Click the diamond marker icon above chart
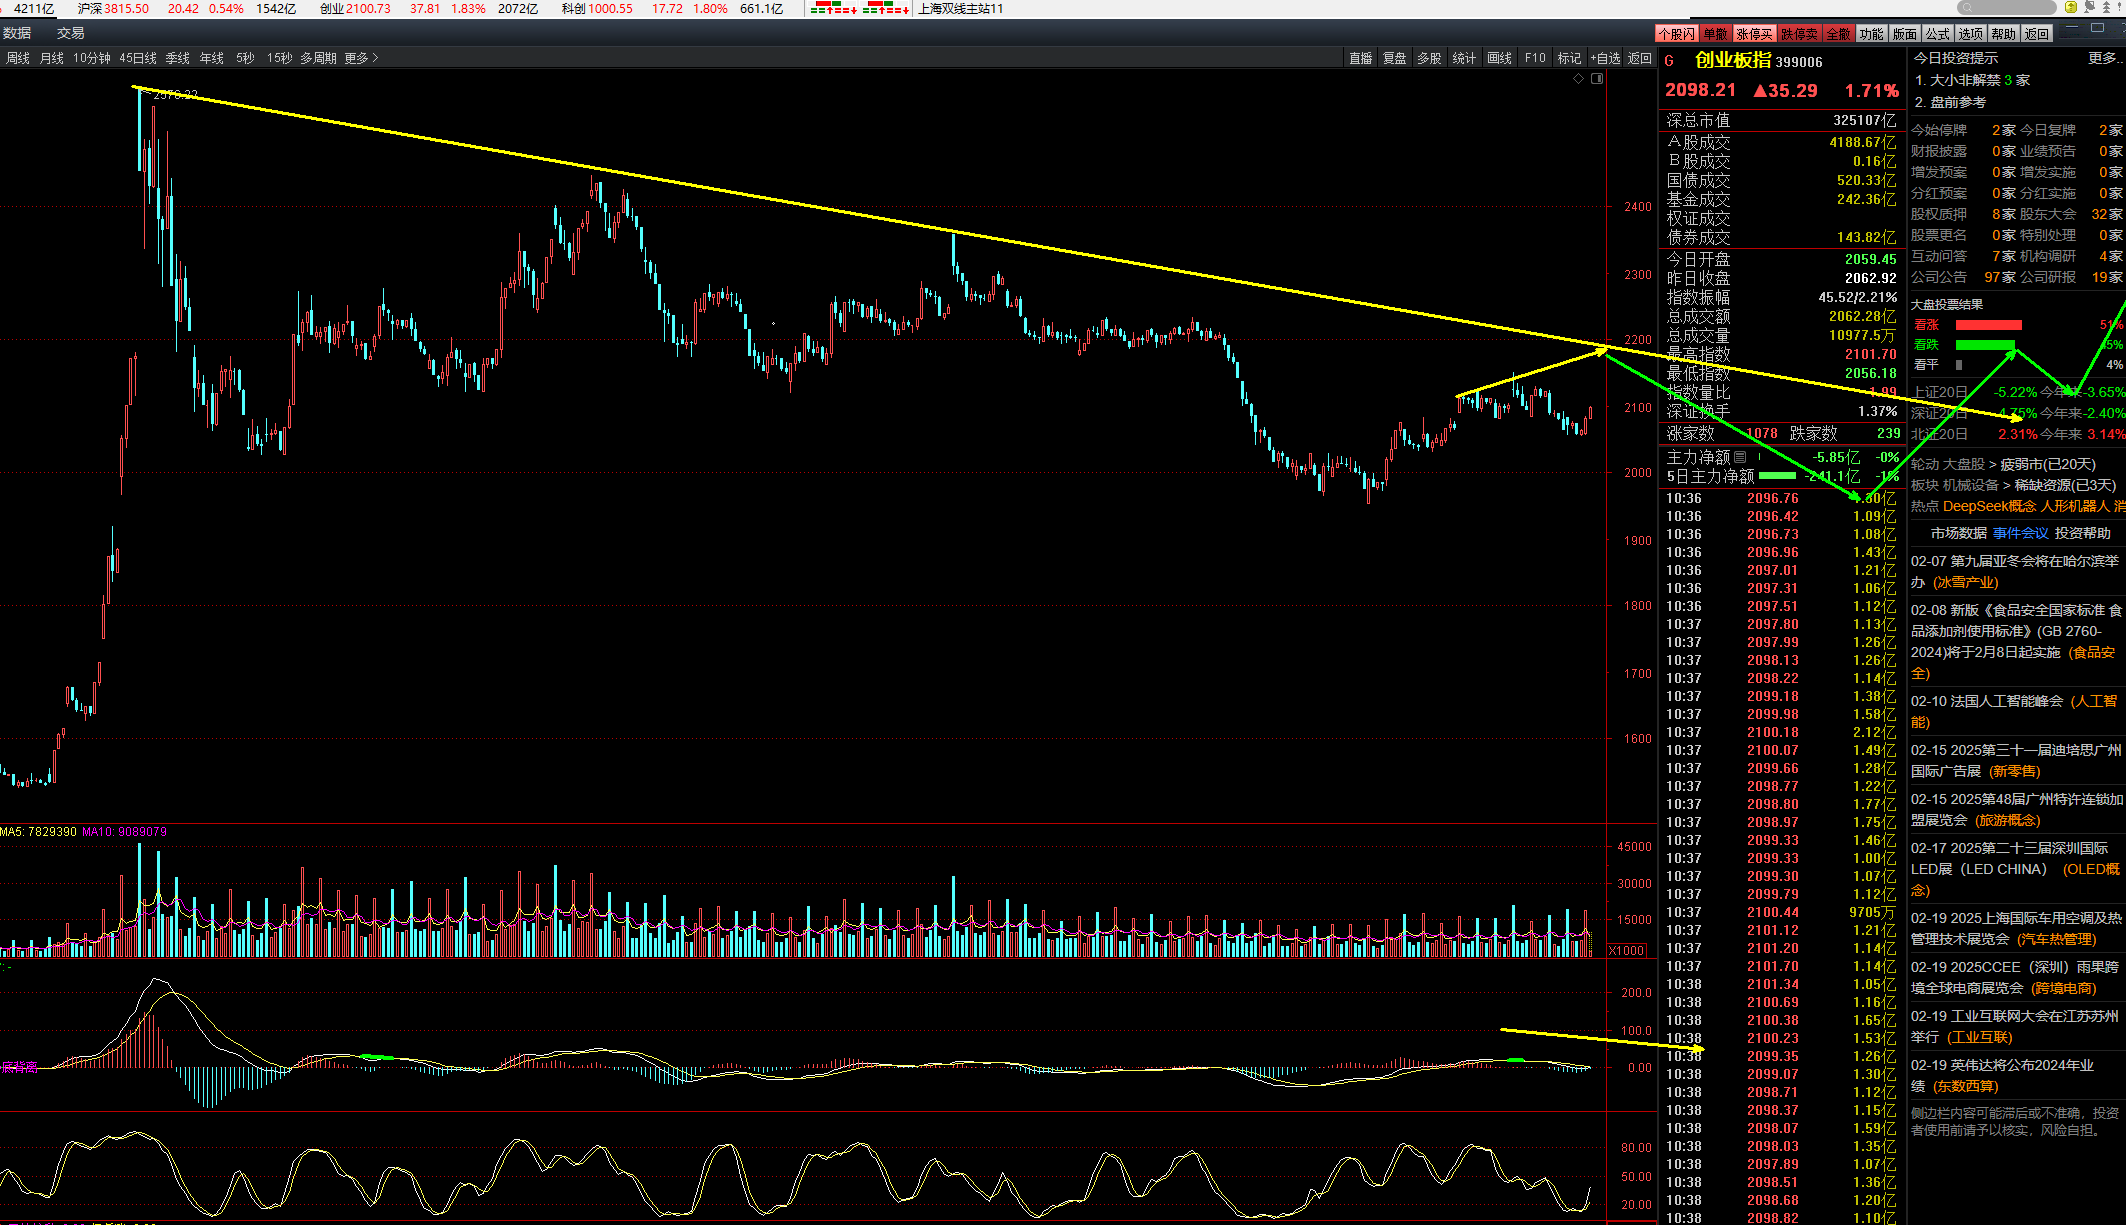The image size is (2126, 1225). pos(1578,78)
